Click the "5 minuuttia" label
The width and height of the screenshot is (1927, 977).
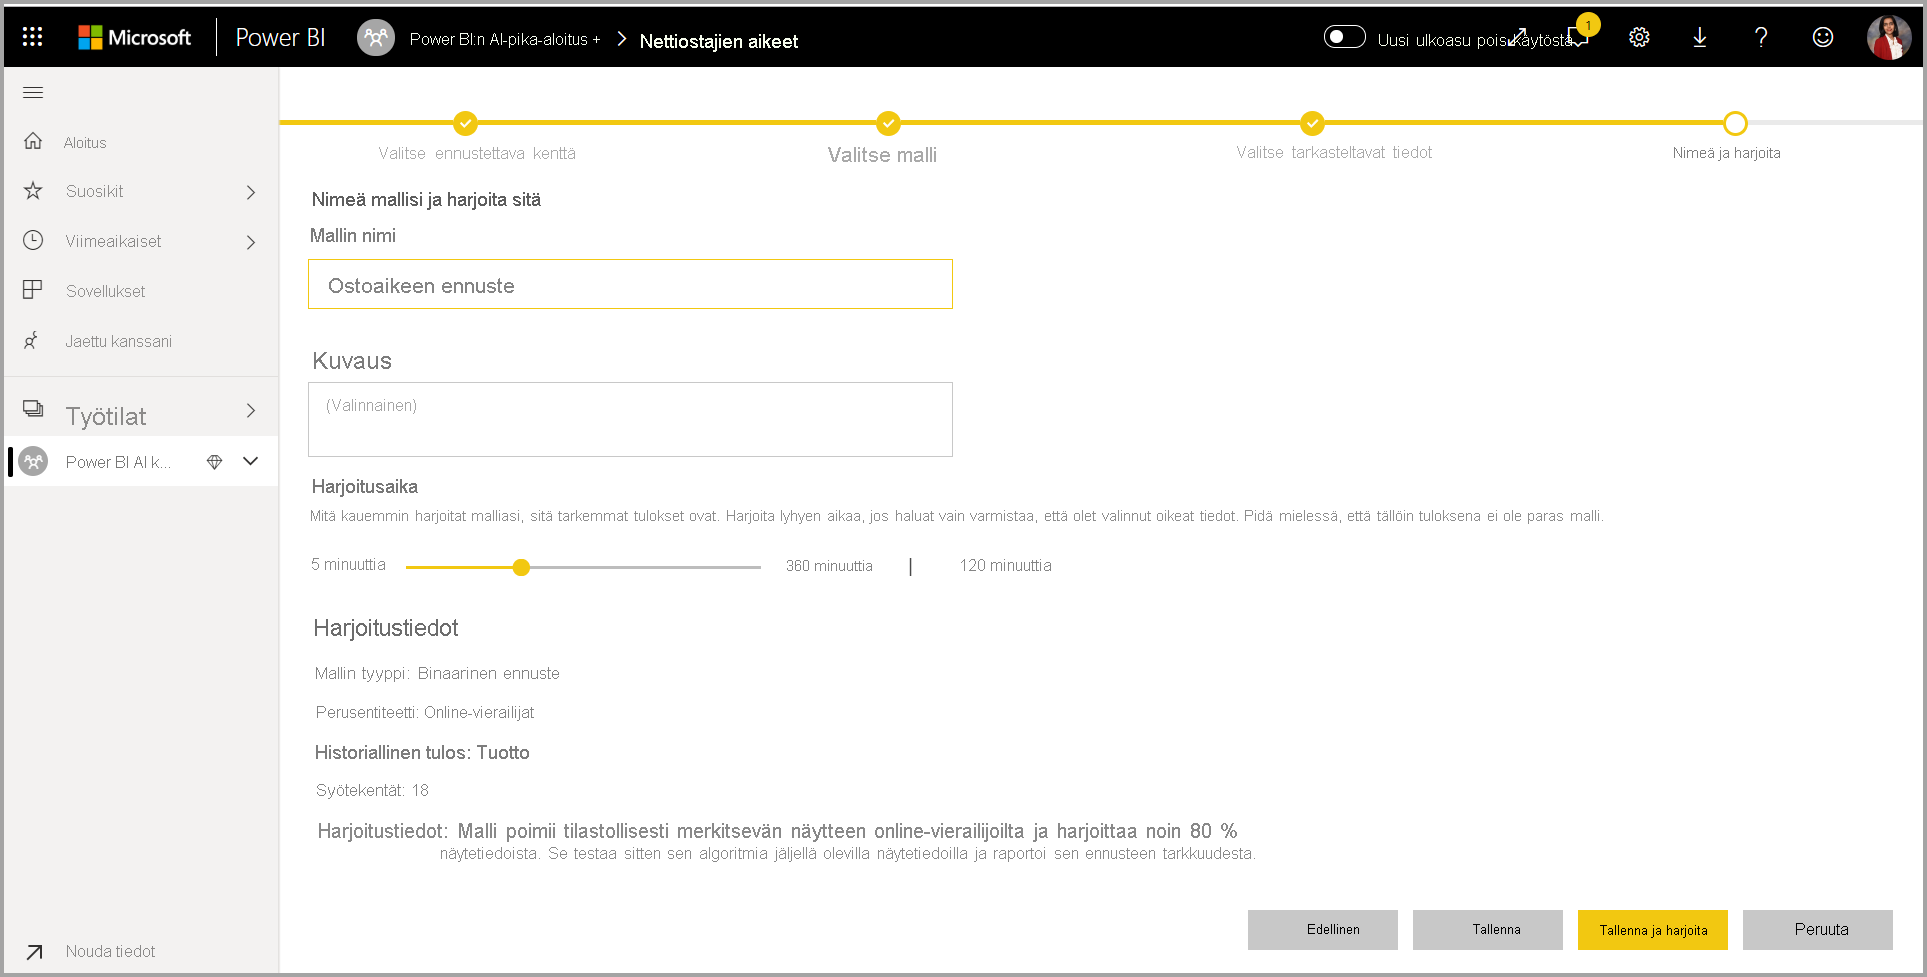click(x=348, y=564)
